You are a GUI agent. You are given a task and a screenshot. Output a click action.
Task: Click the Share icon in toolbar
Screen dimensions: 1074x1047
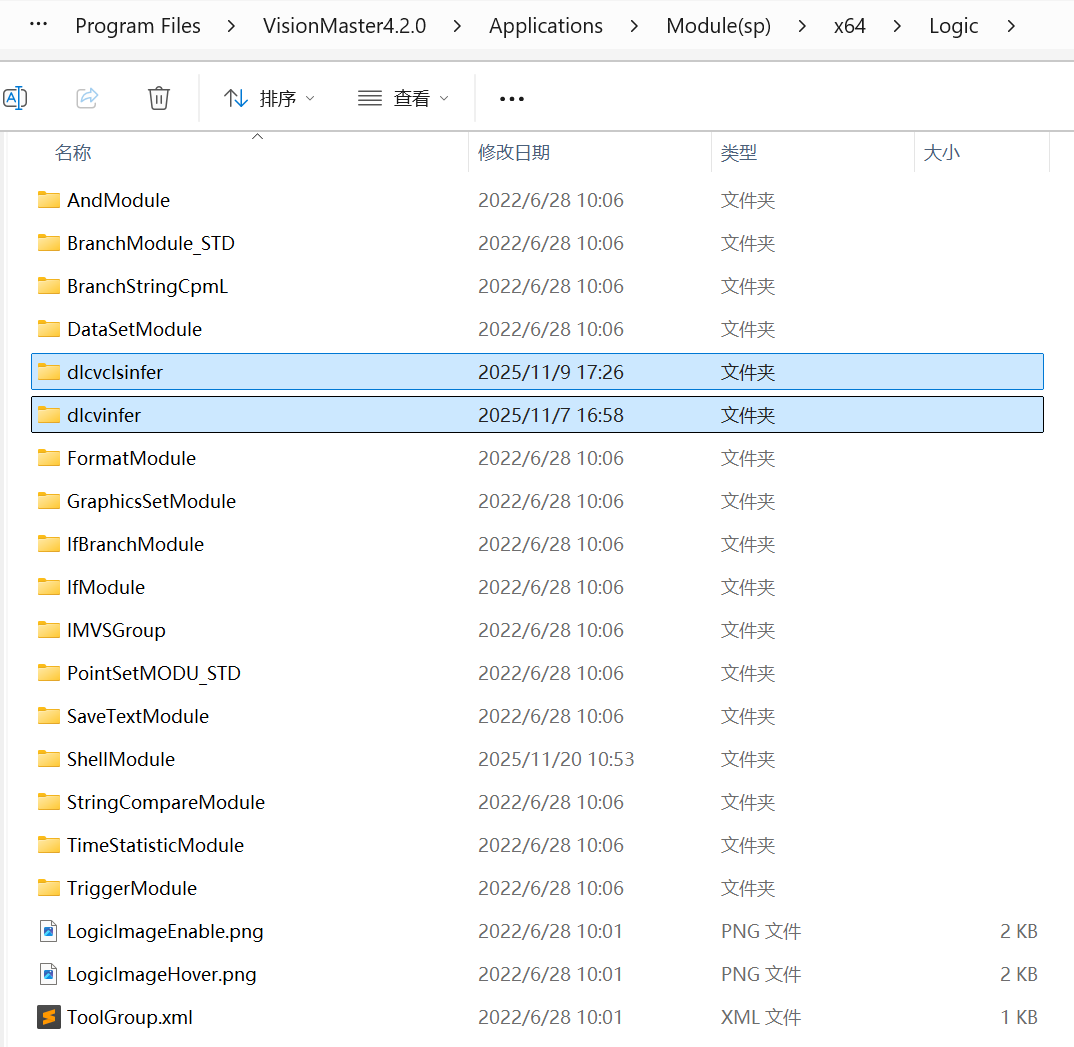[87, 98]
